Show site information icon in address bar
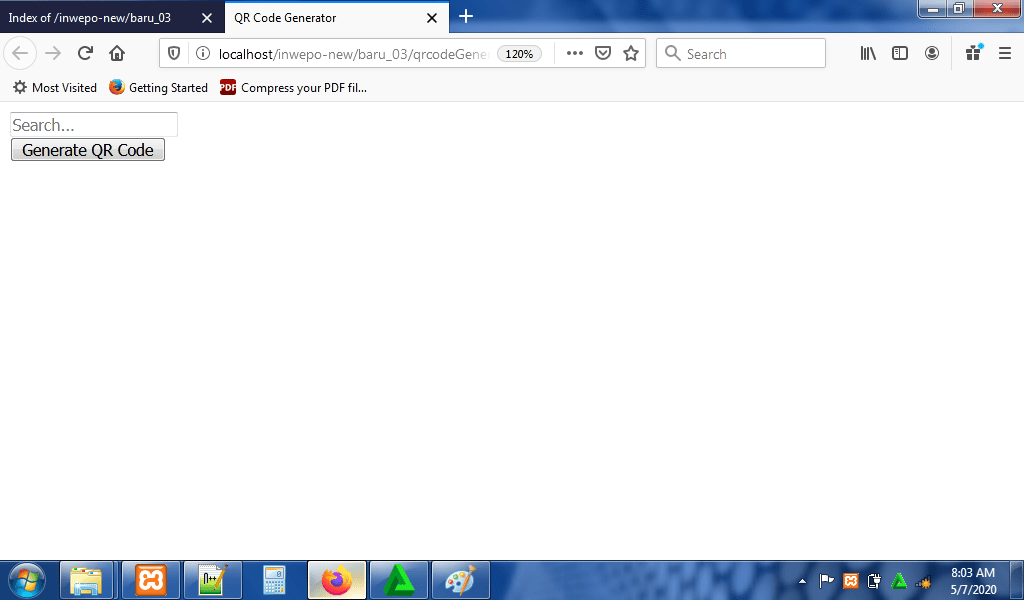This screenshot has height=600, width=1024. tap(203, 54)
